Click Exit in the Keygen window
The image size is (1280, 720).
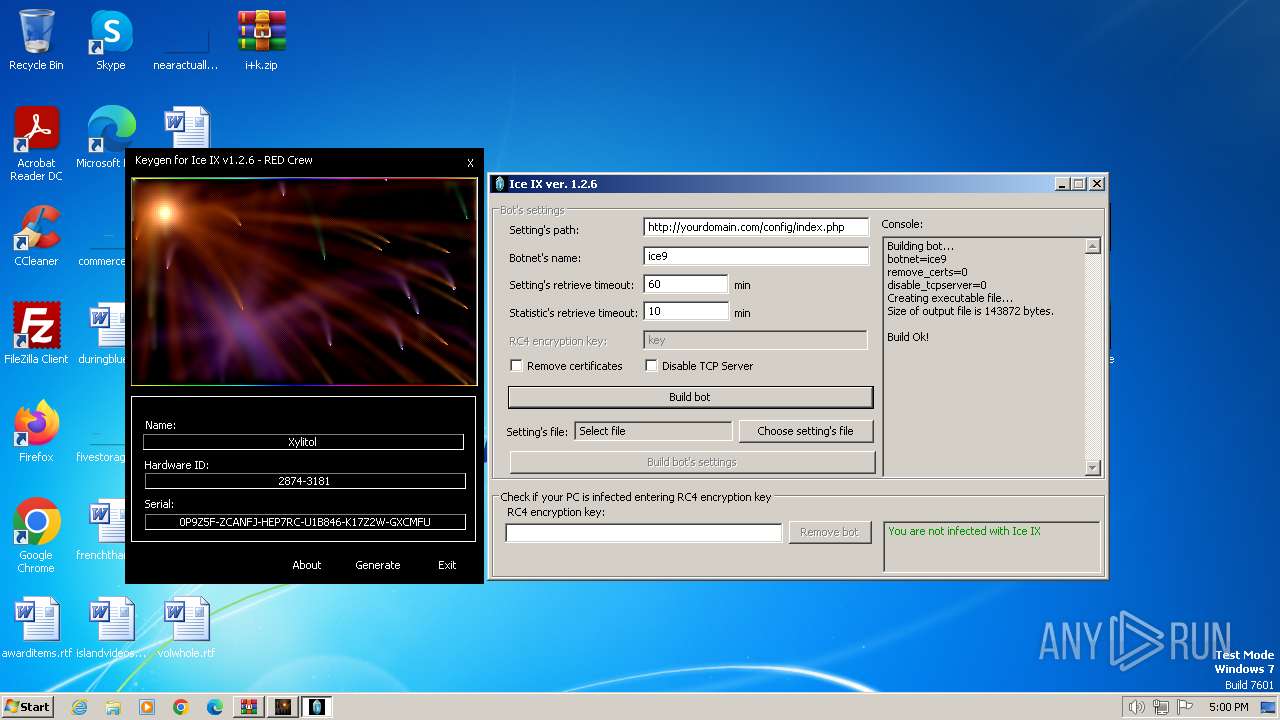tap(447, 565)
